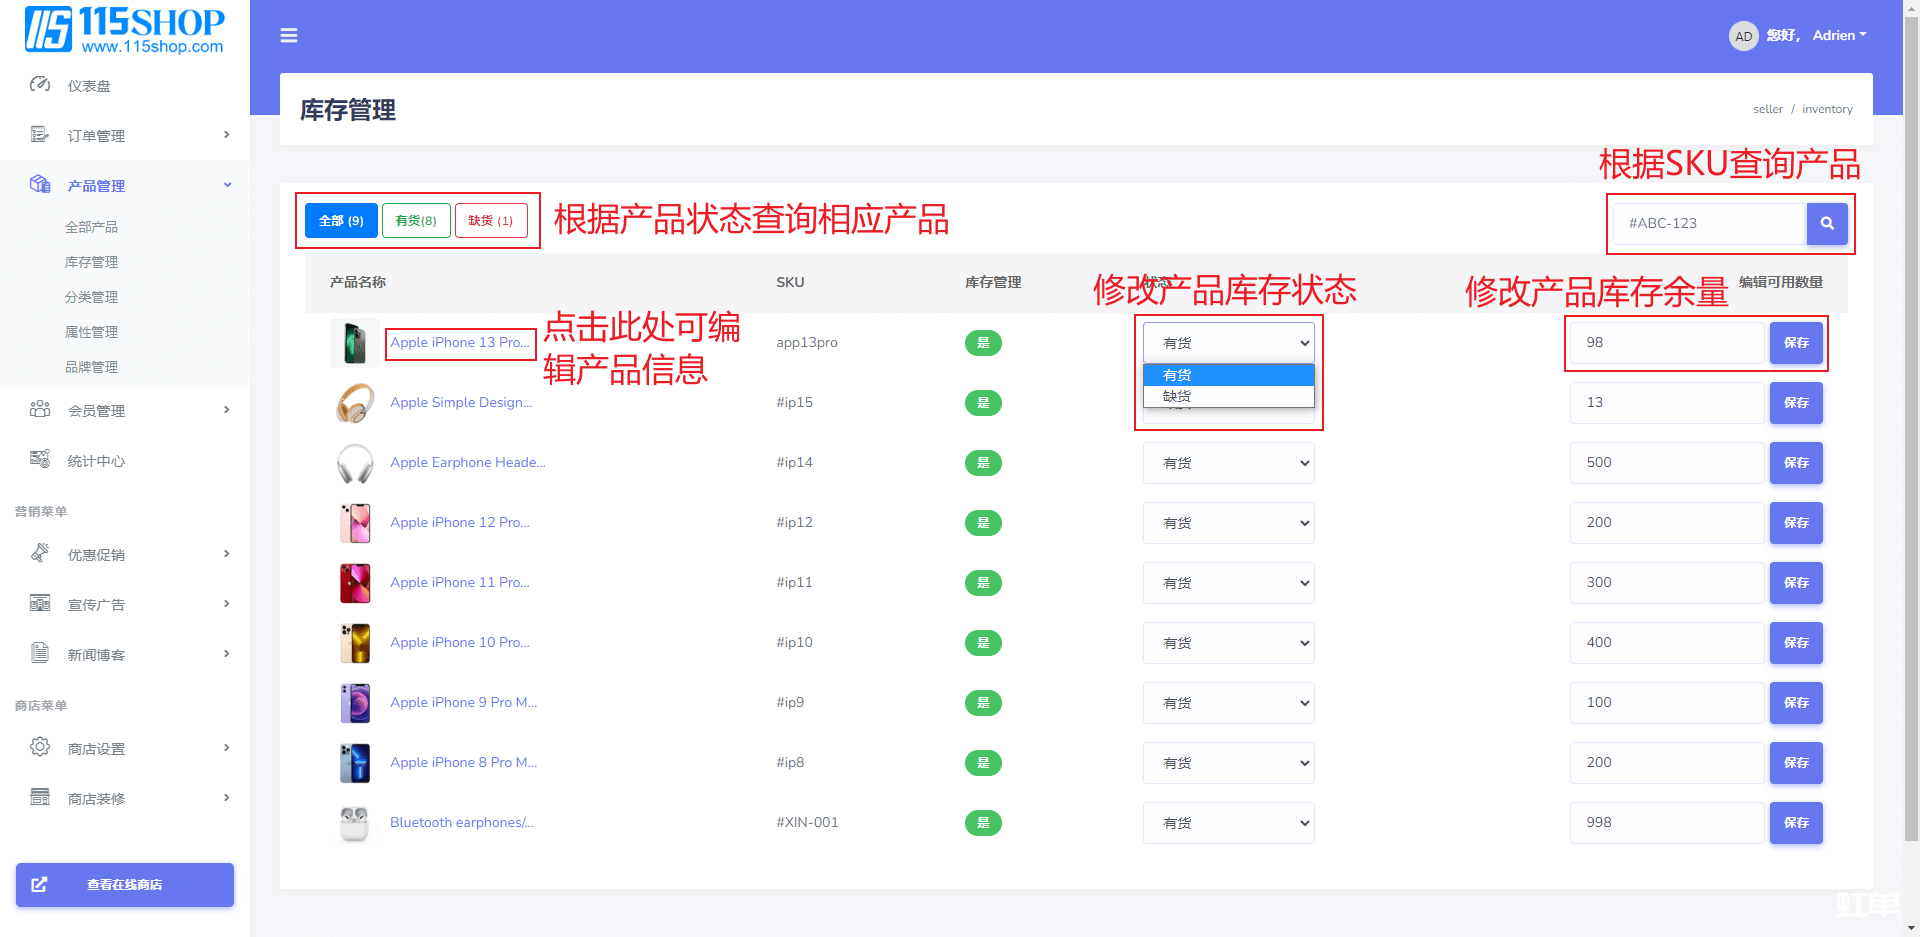This screenshot has height=937, width=1920.
Task: Open status dropdown for Apple iPhone 11 Pro
Action: click(x=1228, y=583)
